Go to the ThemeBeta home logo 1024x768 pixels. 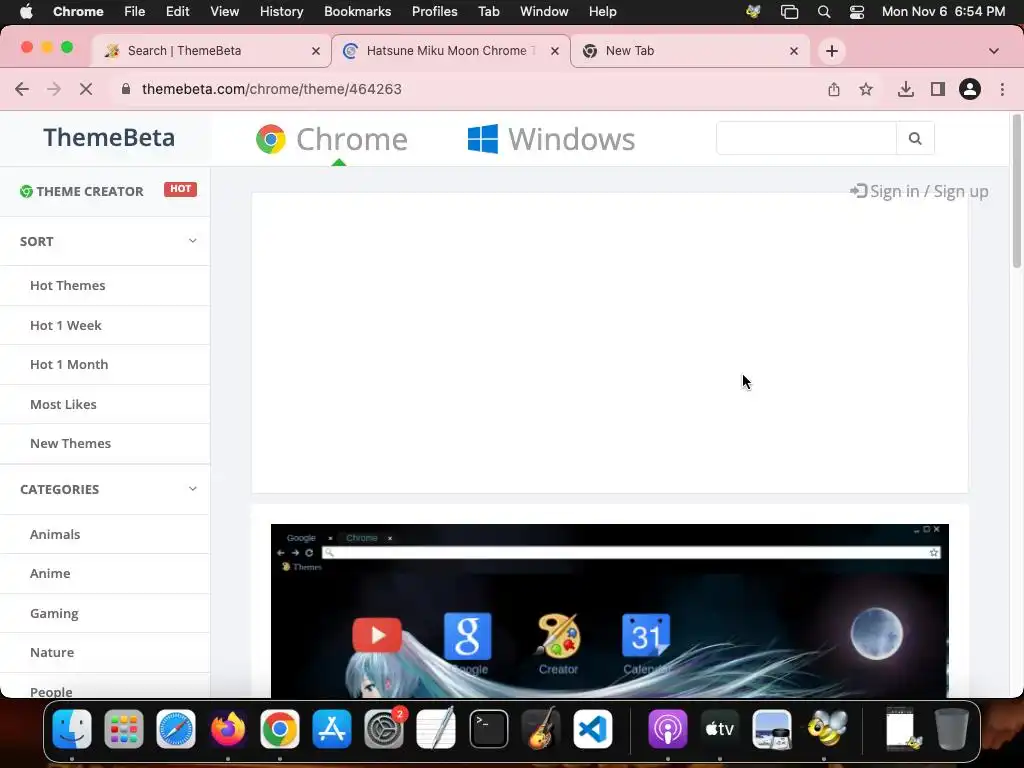click(x=109, y=138)
